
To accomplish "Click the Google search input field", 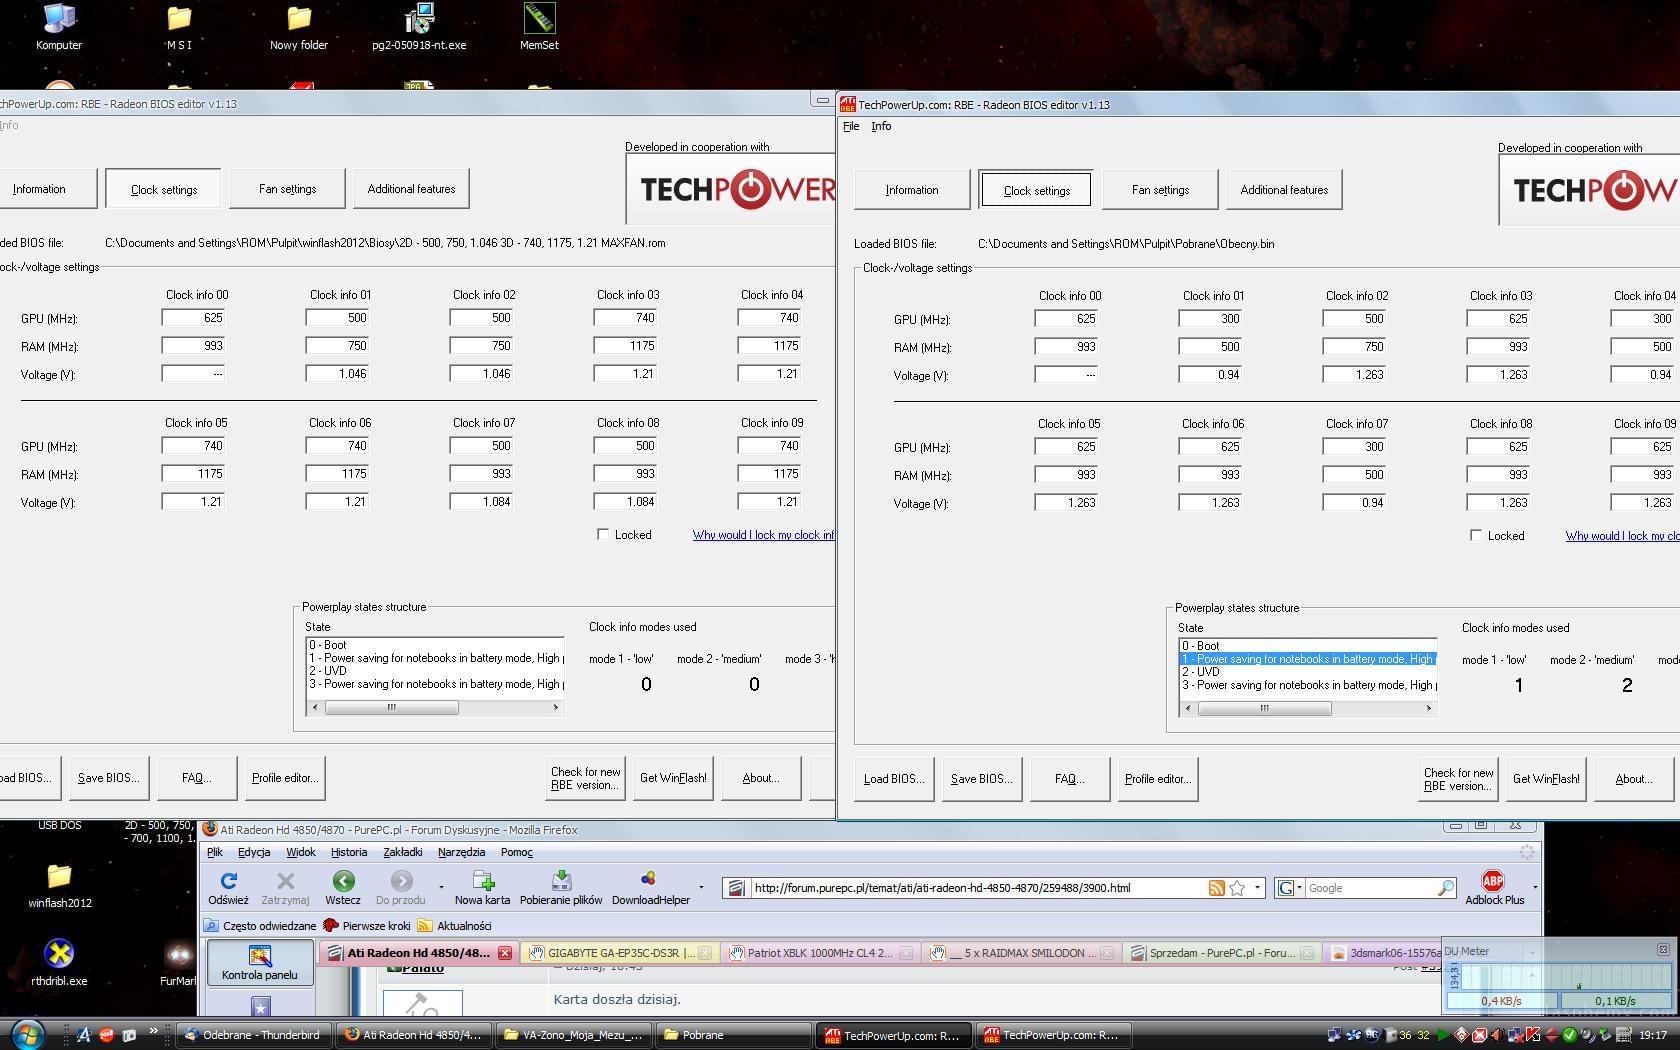I will click(1370, 888).
